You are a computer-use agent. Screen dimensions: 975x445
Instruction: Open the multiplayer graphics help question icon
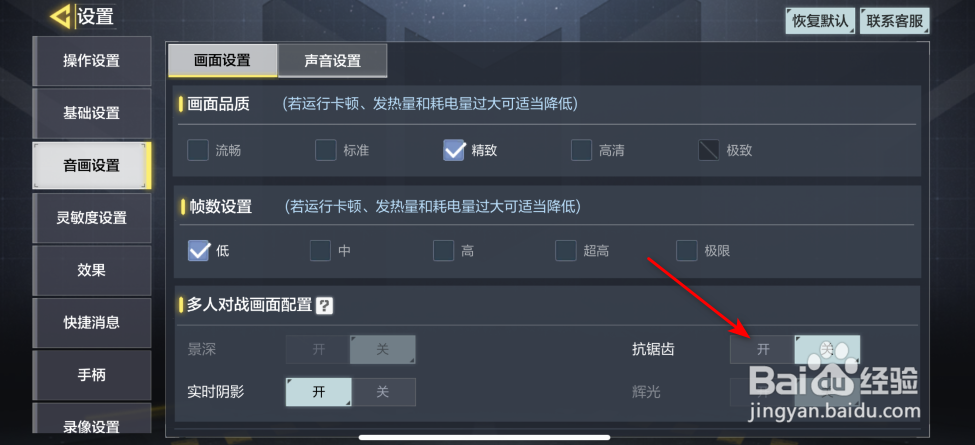click(325, 305)
